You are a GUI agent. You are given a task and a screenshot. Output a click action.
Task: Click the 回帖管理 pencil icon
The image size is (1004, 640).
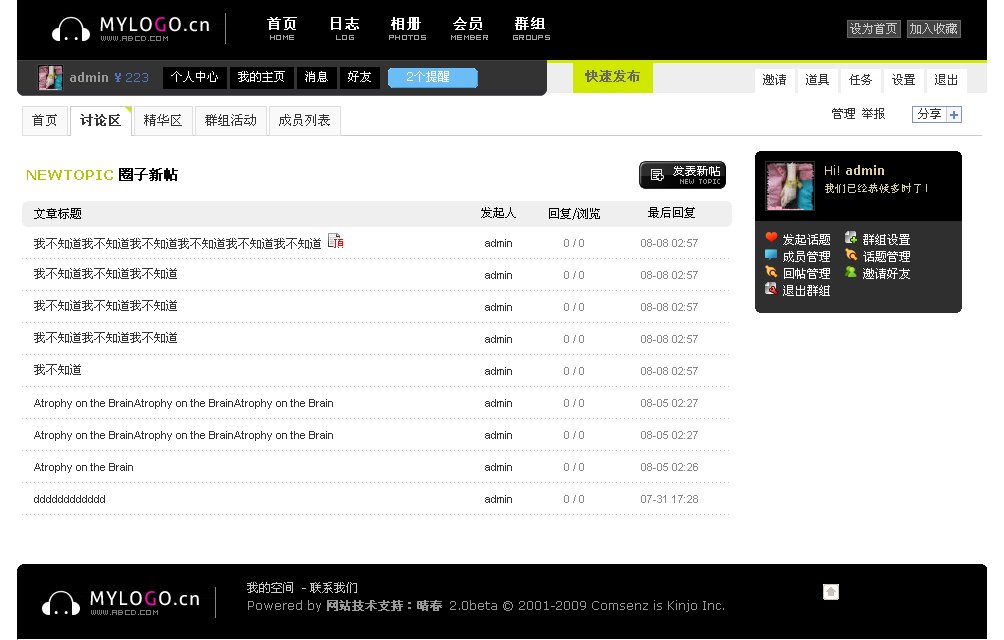771,272
